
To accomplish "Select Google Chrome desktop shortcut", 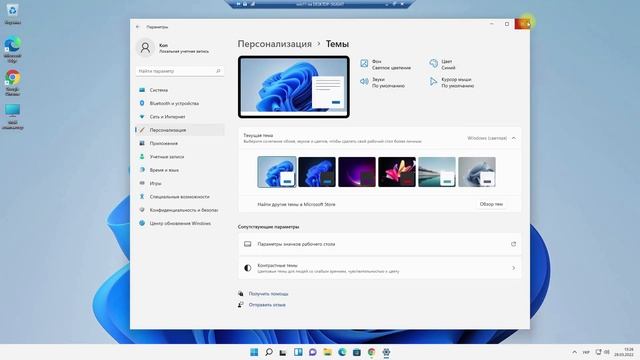I will pos(12,83).
